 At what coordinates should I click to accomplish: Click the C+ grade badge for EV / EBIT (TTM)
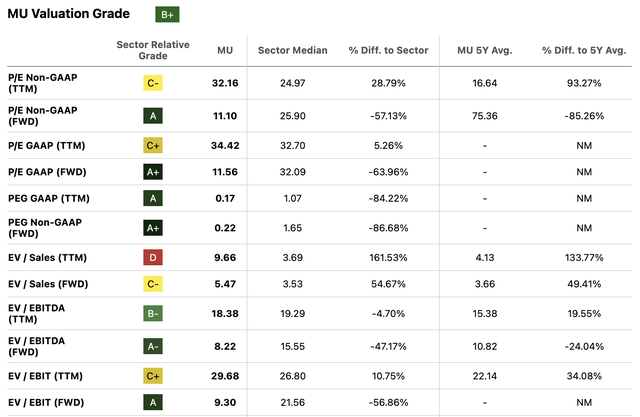[x=153, y=376]
